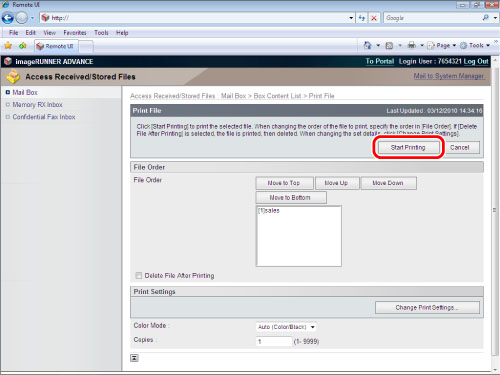This screenshot has height=375, width=500.
Task: Click the Start Printing button
Action: (x=408, y=147)
